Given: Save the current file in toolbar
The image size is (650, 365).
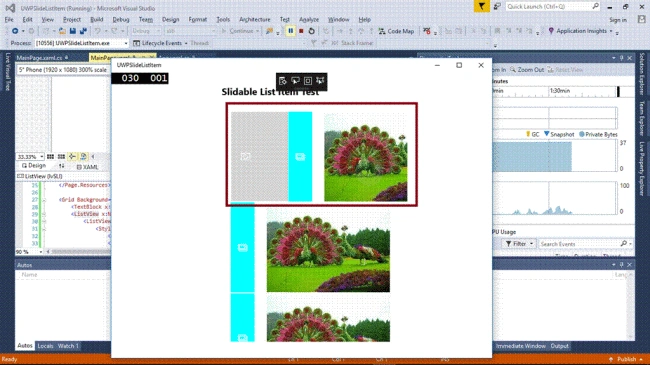Looking at the screenshot, I should click(x=73, y=31).
